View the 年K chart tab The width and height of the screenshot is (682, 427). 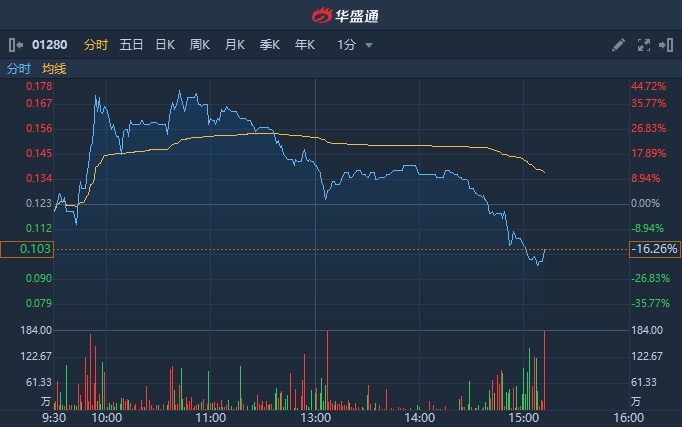coord(305,45)
